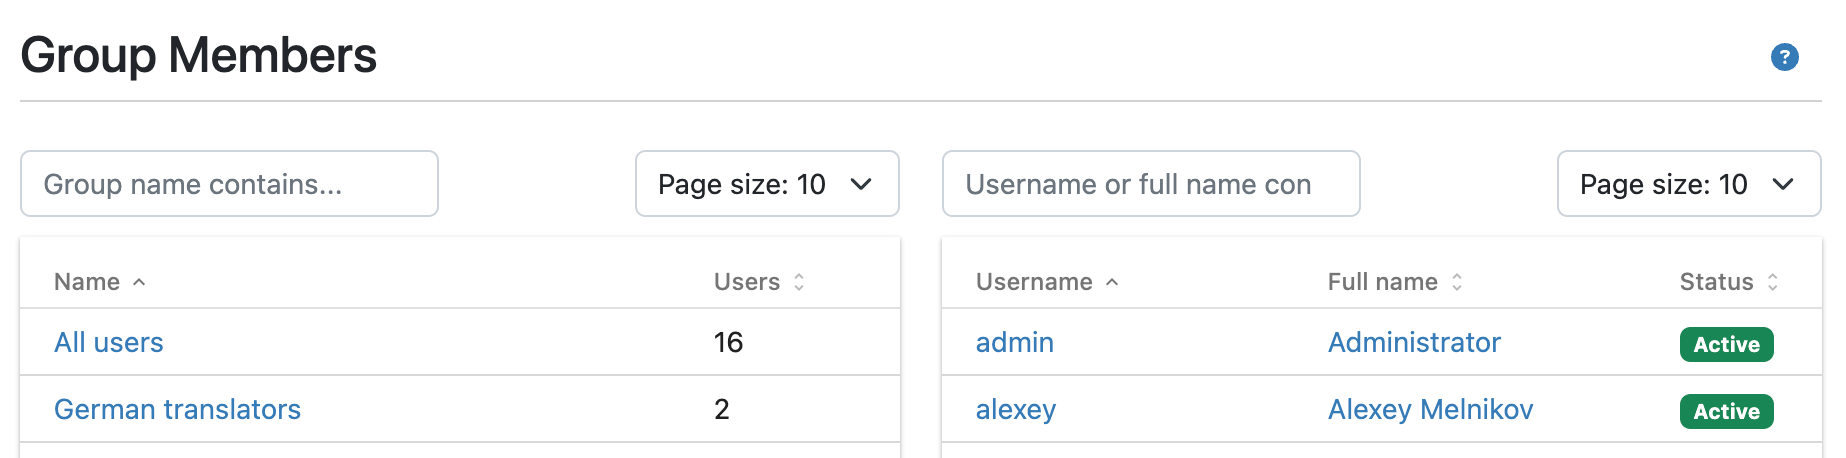Viewport: 1846px width, 458px height.
Task: Sort groups by Name column arrow
Action: click(139, 282)
